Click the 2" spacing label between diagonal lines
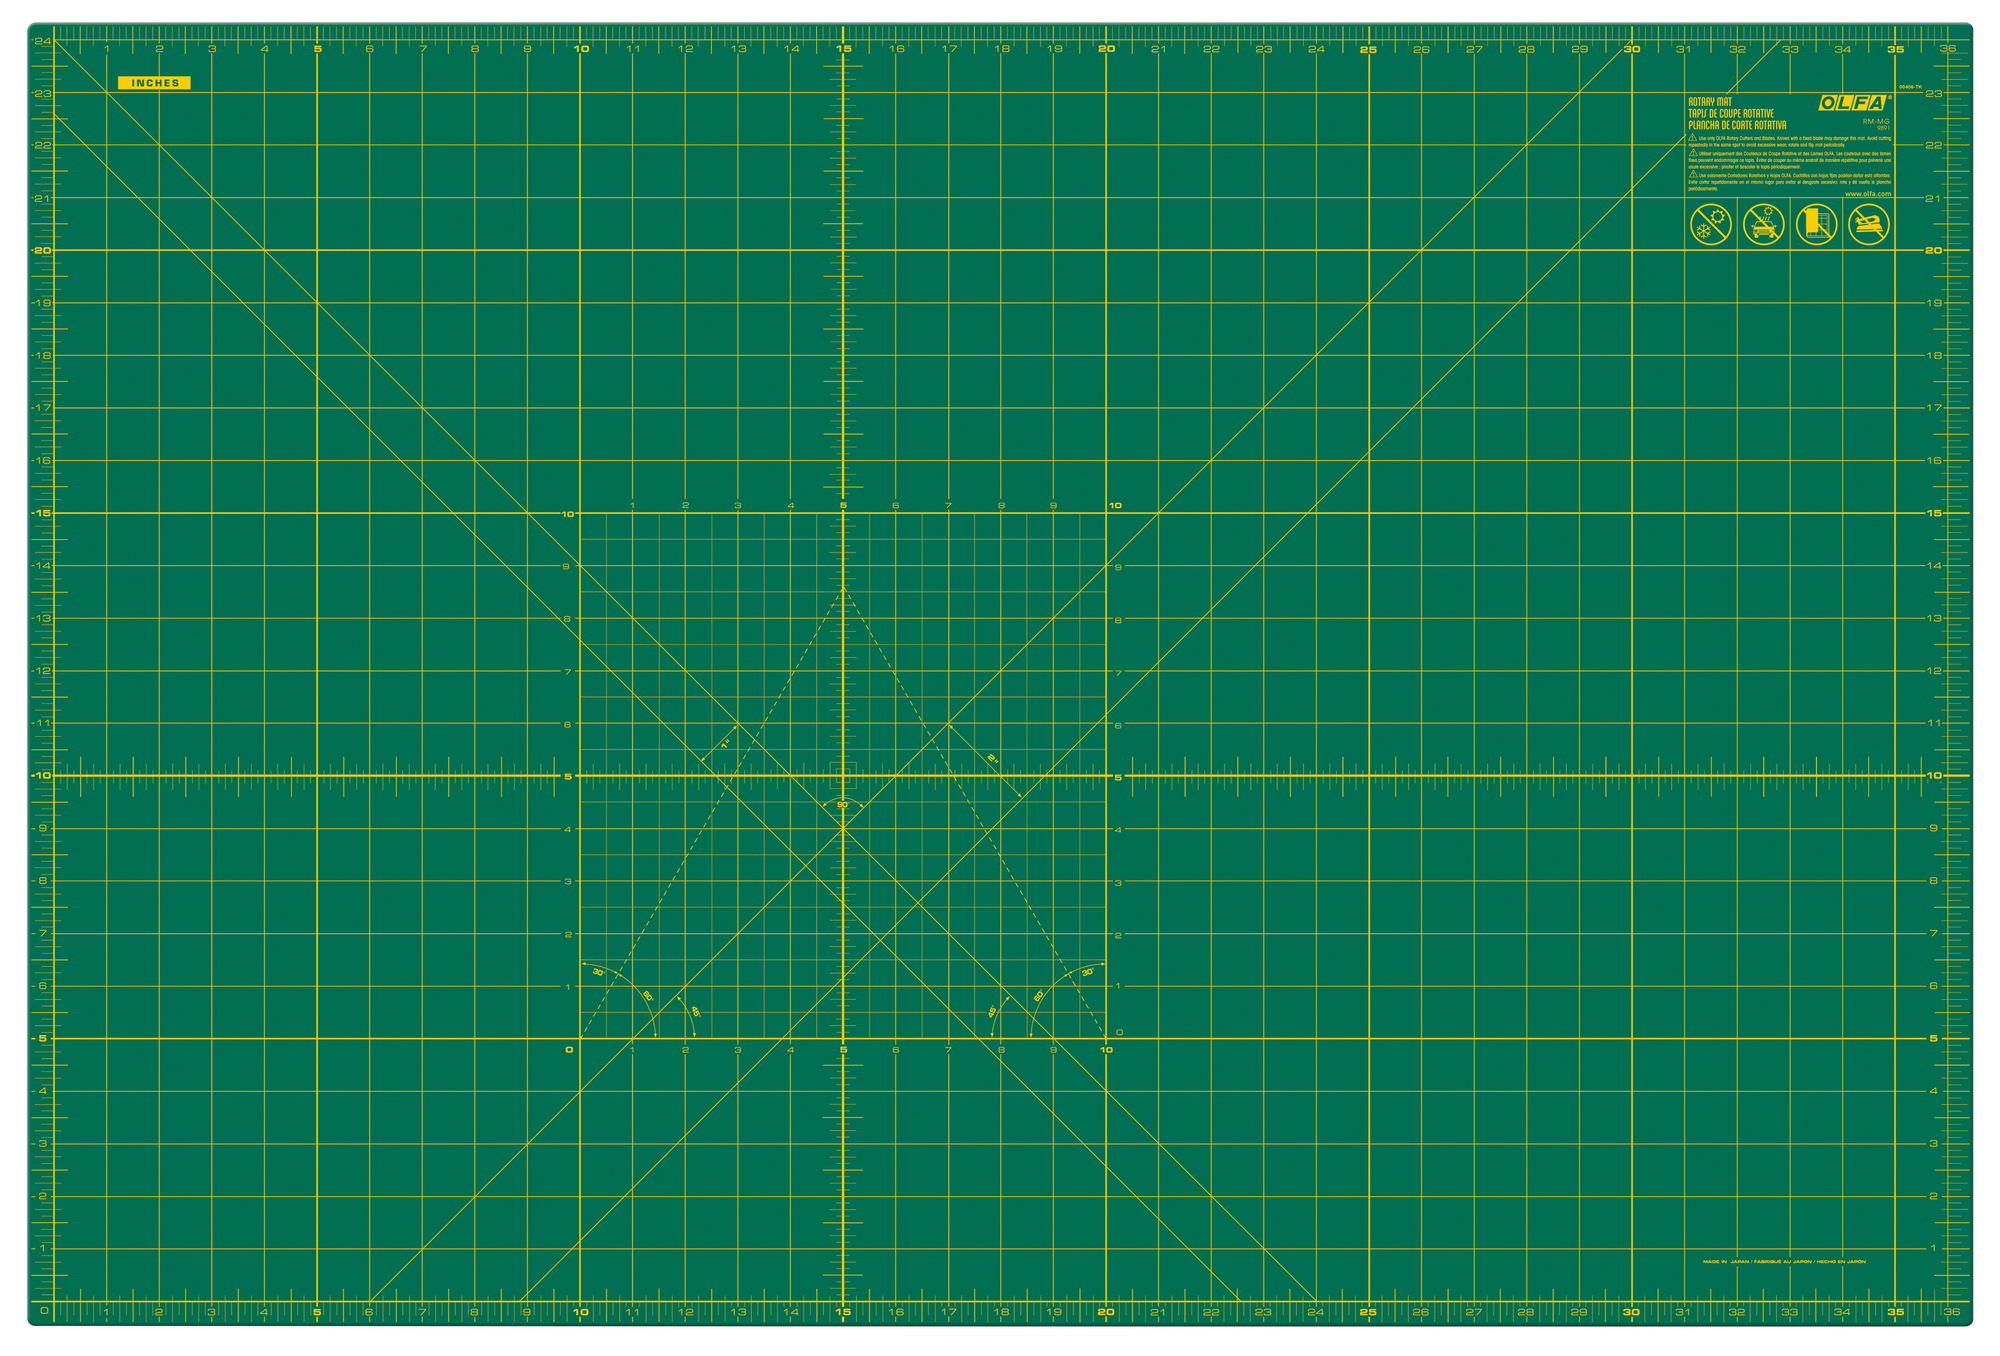The width and height of the screenshot is (2000, 1356). pos(993,759)
